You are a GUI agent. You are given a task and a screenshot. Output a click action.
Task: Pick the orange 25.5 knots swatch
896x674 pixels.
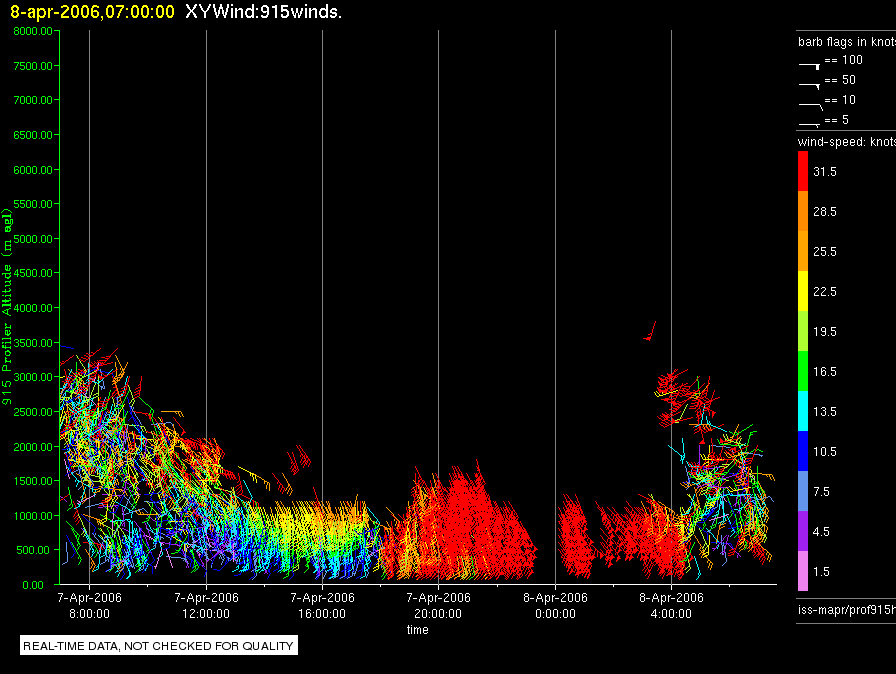point(803,251)
